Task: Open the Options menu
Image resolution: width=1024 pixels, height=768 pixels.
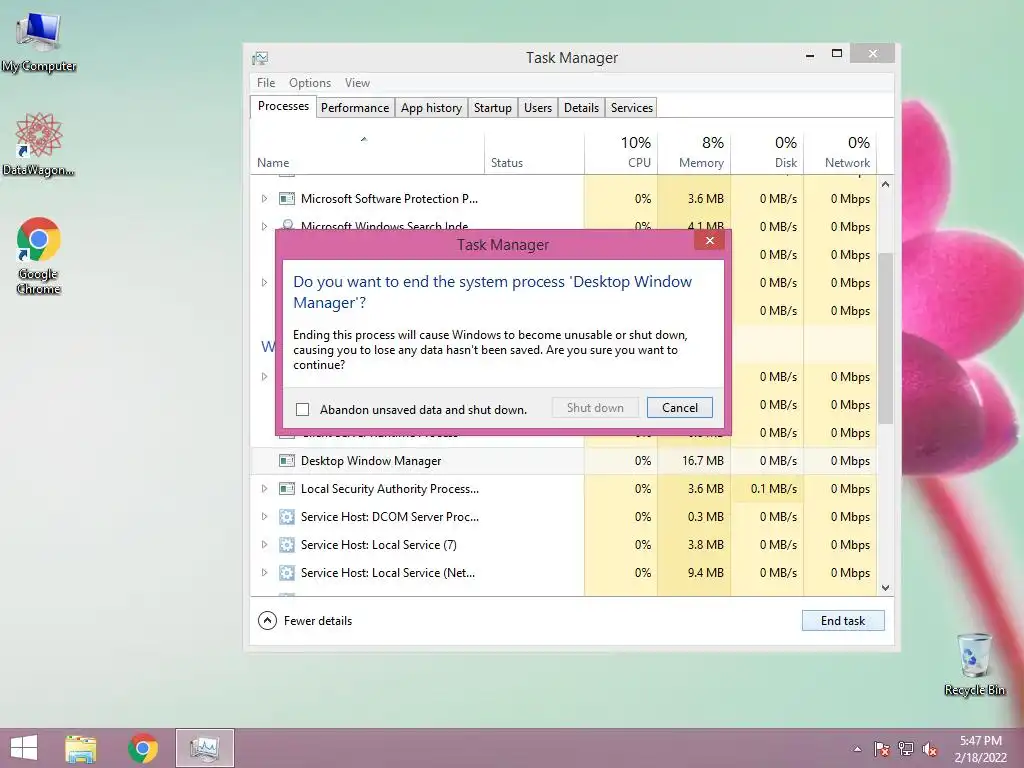Action: 310,83
